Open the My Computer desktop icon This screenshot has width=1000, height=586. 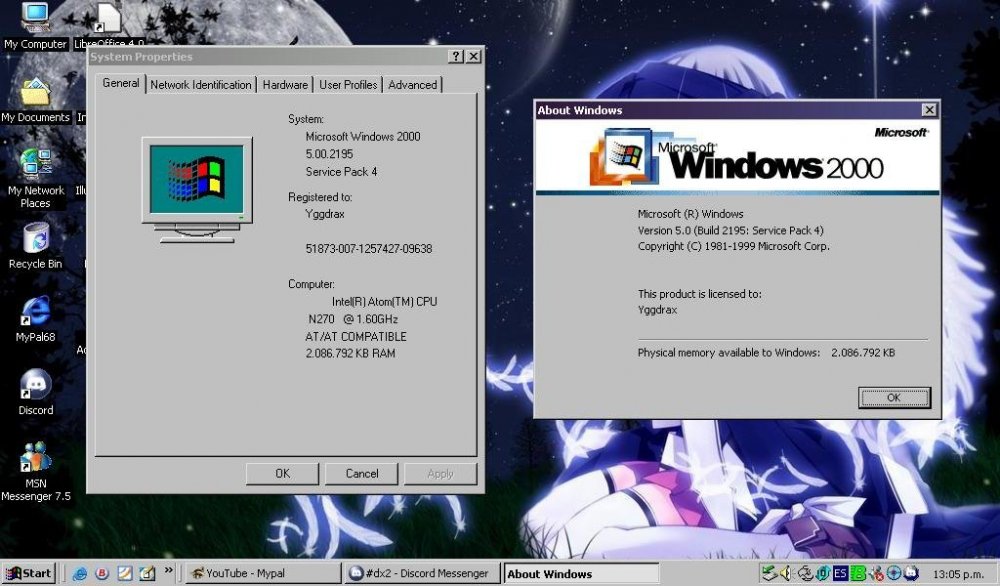tap(35, 20)
